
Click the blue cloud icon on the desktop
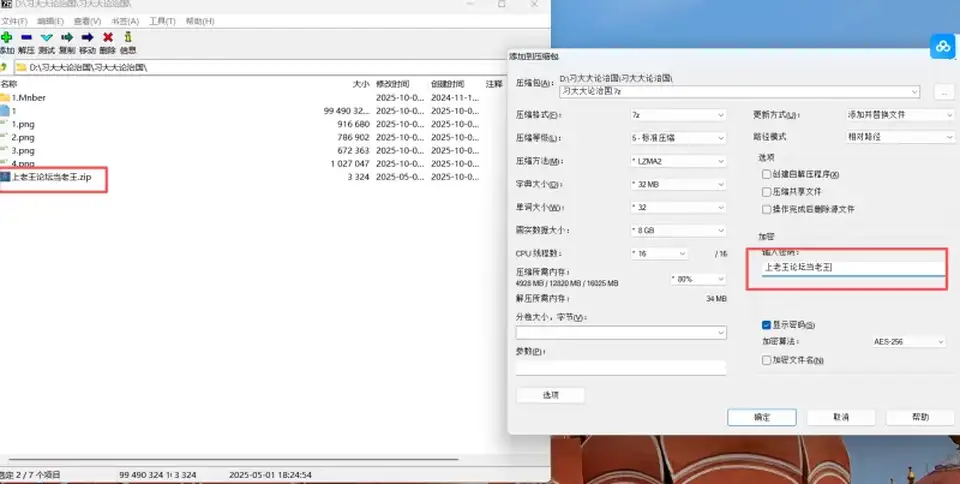[943, 47]
